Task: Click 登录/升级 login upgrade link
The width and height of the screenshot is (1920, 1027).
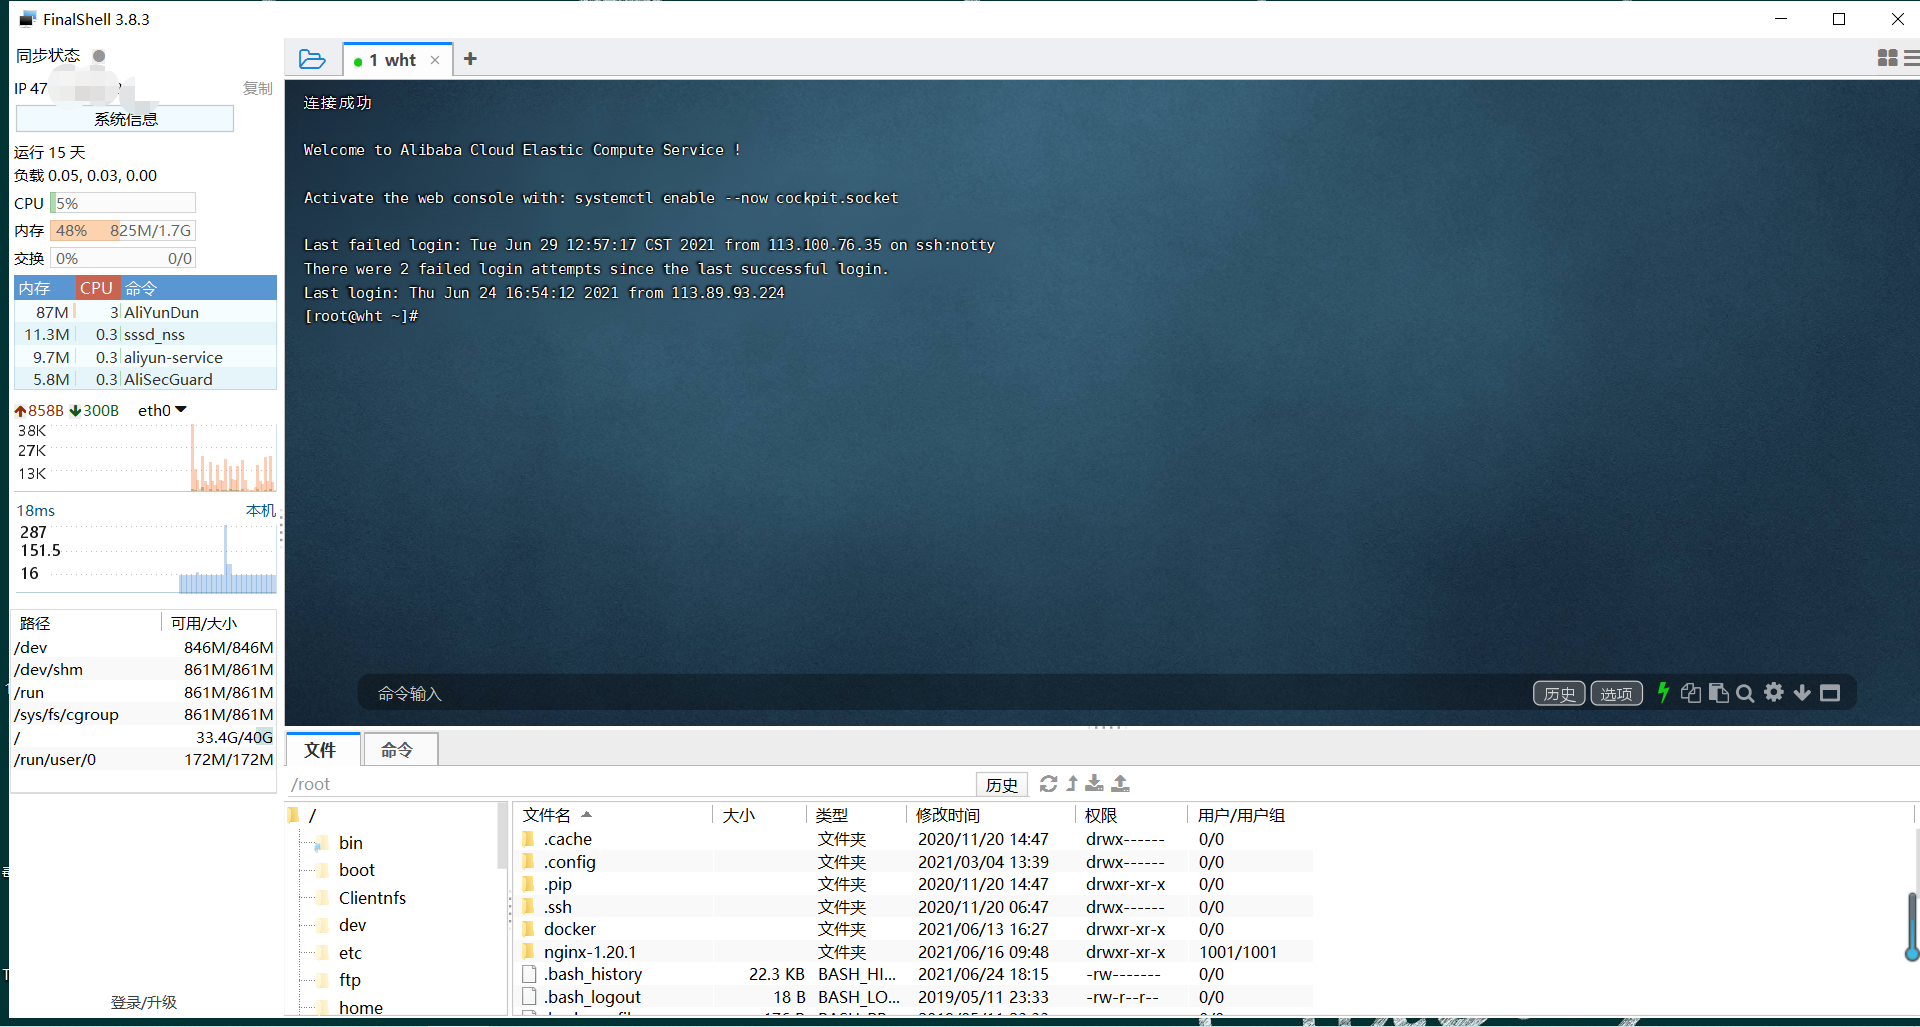Action: click(x=144, y=1002)
